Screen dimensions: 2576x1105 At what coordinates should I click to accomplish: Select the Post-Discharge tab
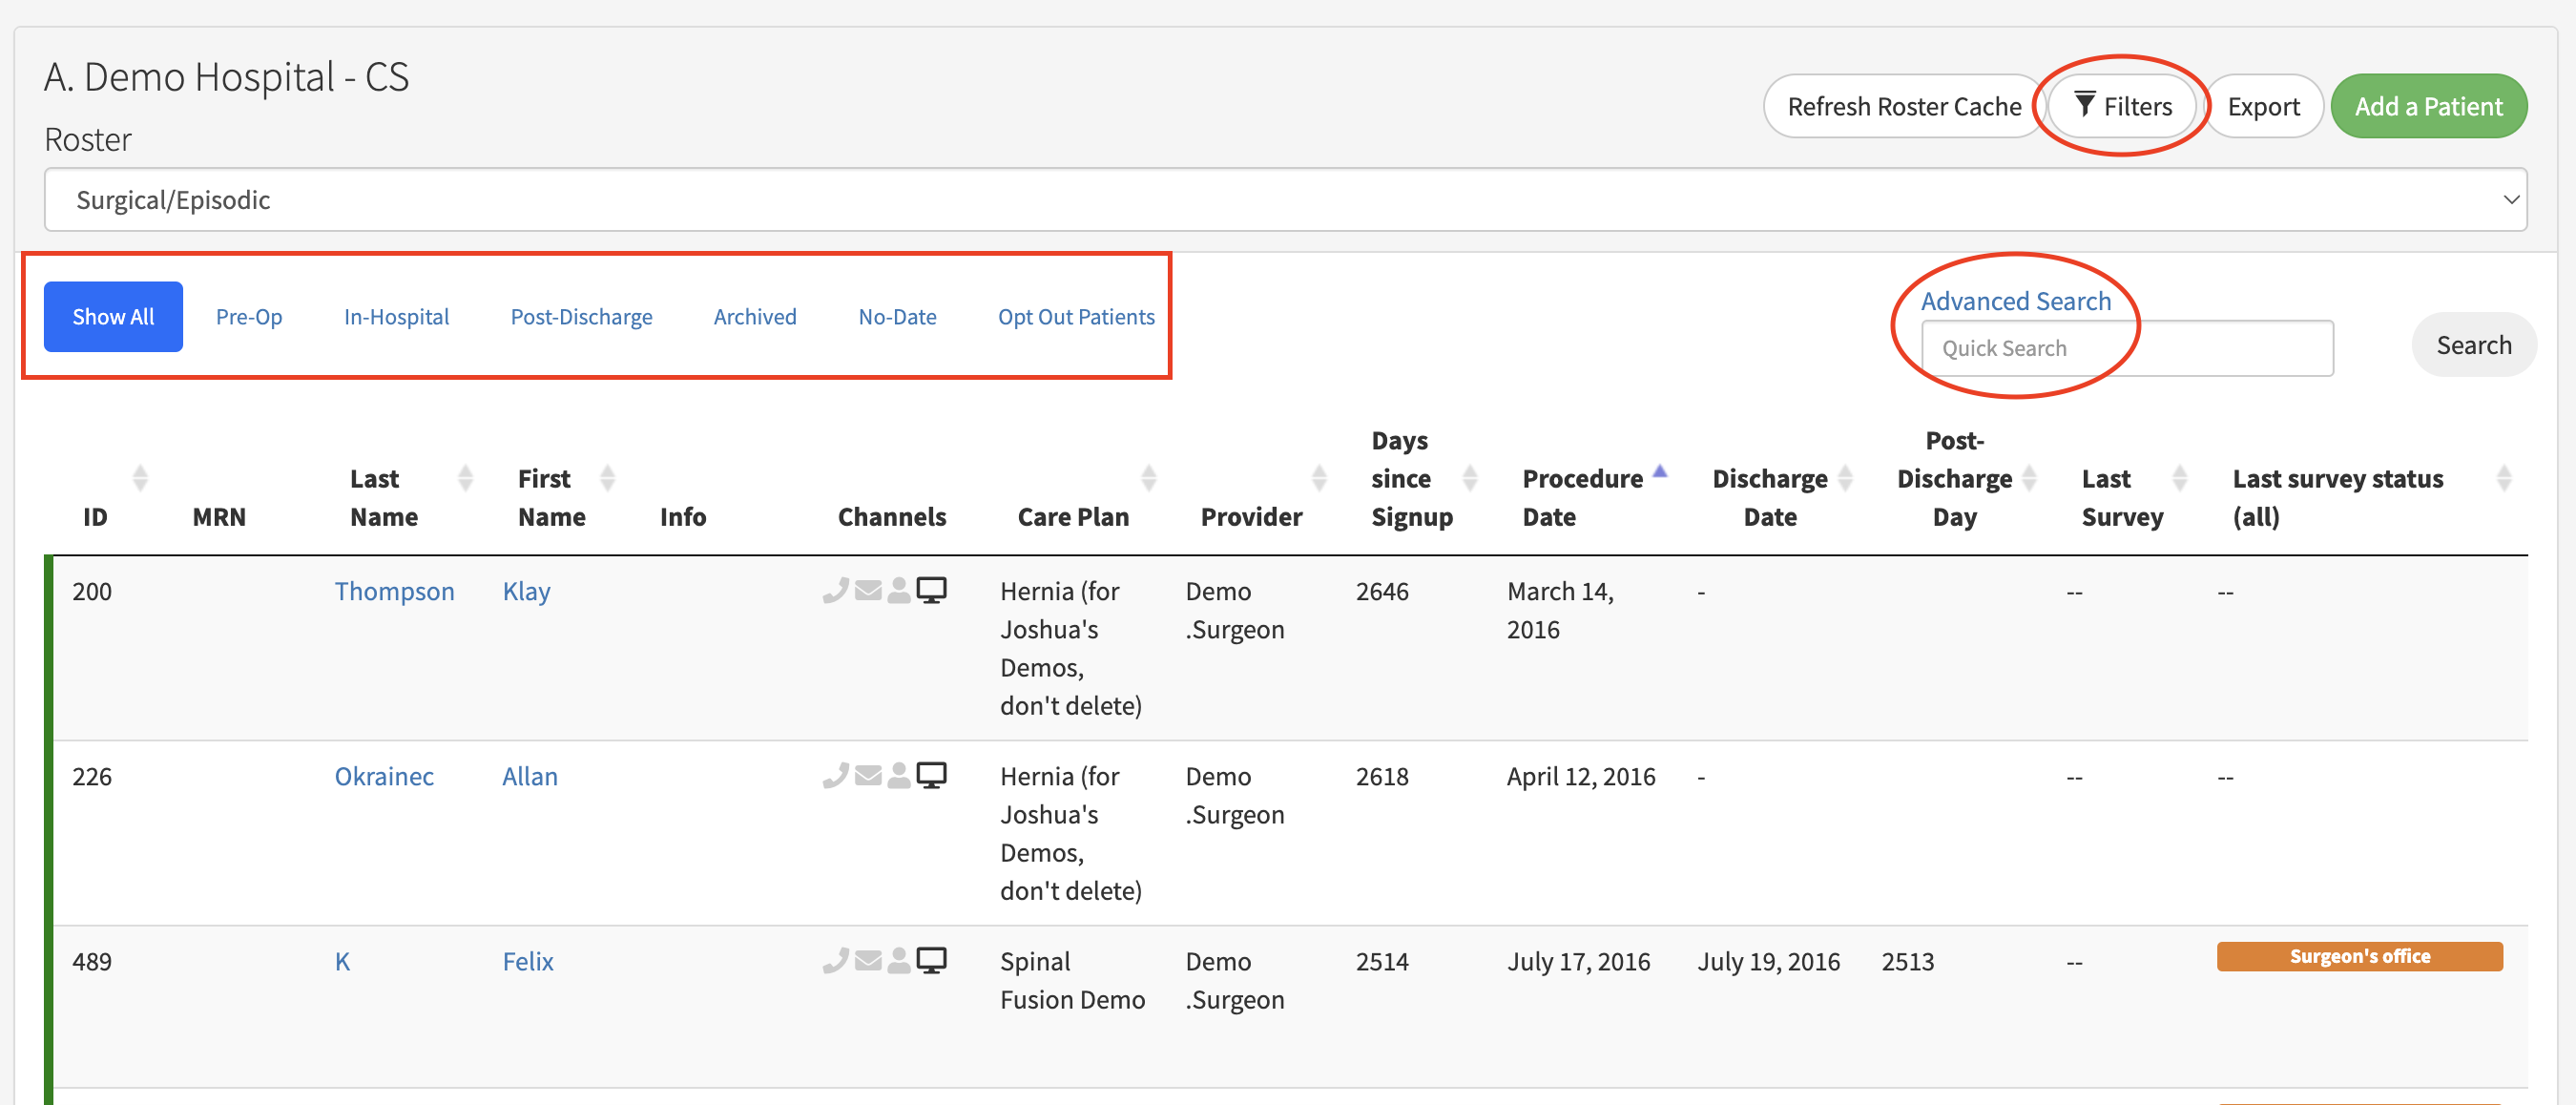581,317
